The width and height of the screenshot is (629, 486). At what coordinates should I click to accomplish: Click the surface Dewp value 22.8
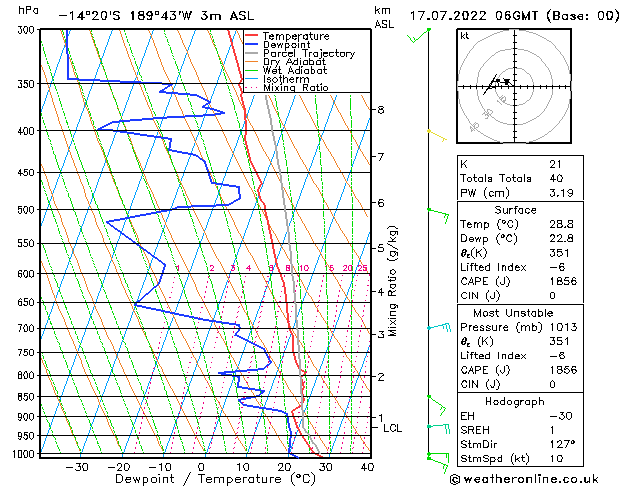point(561,239)
